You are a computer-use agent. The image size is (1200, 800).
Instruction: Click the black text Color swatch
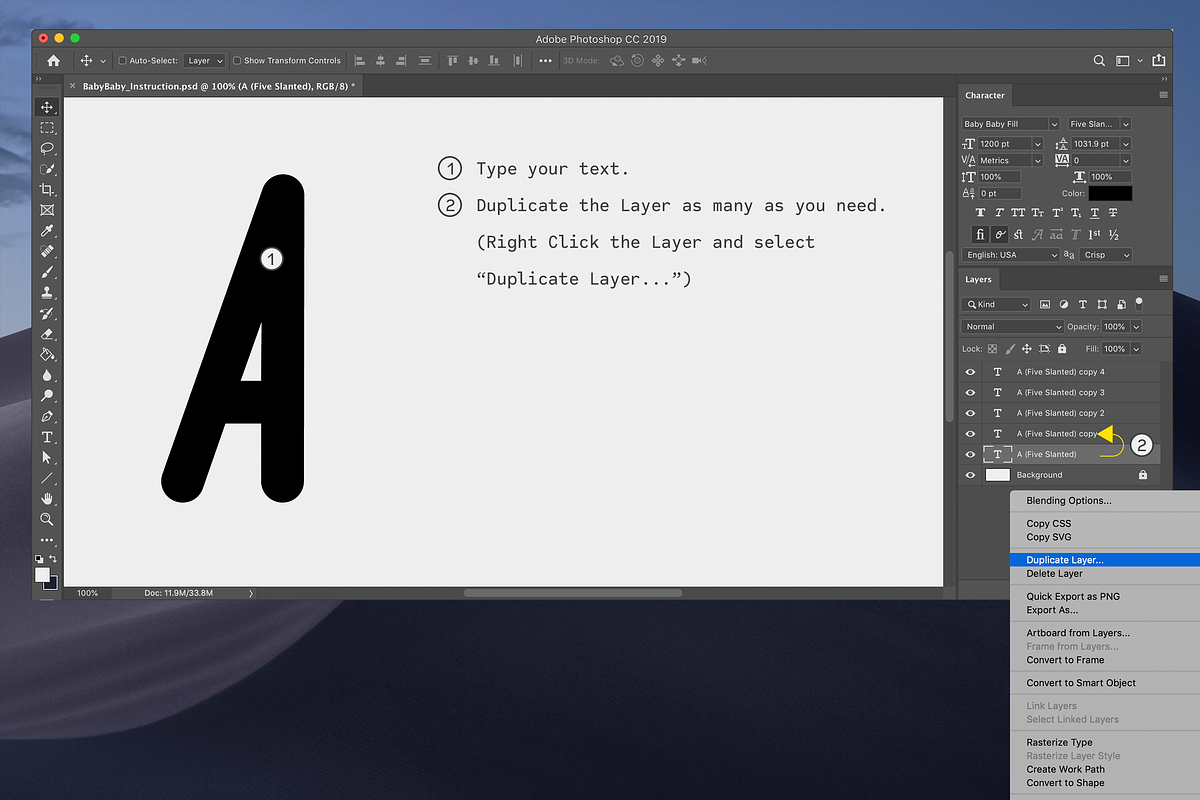pyautogui.click(x=1110, y=193)
